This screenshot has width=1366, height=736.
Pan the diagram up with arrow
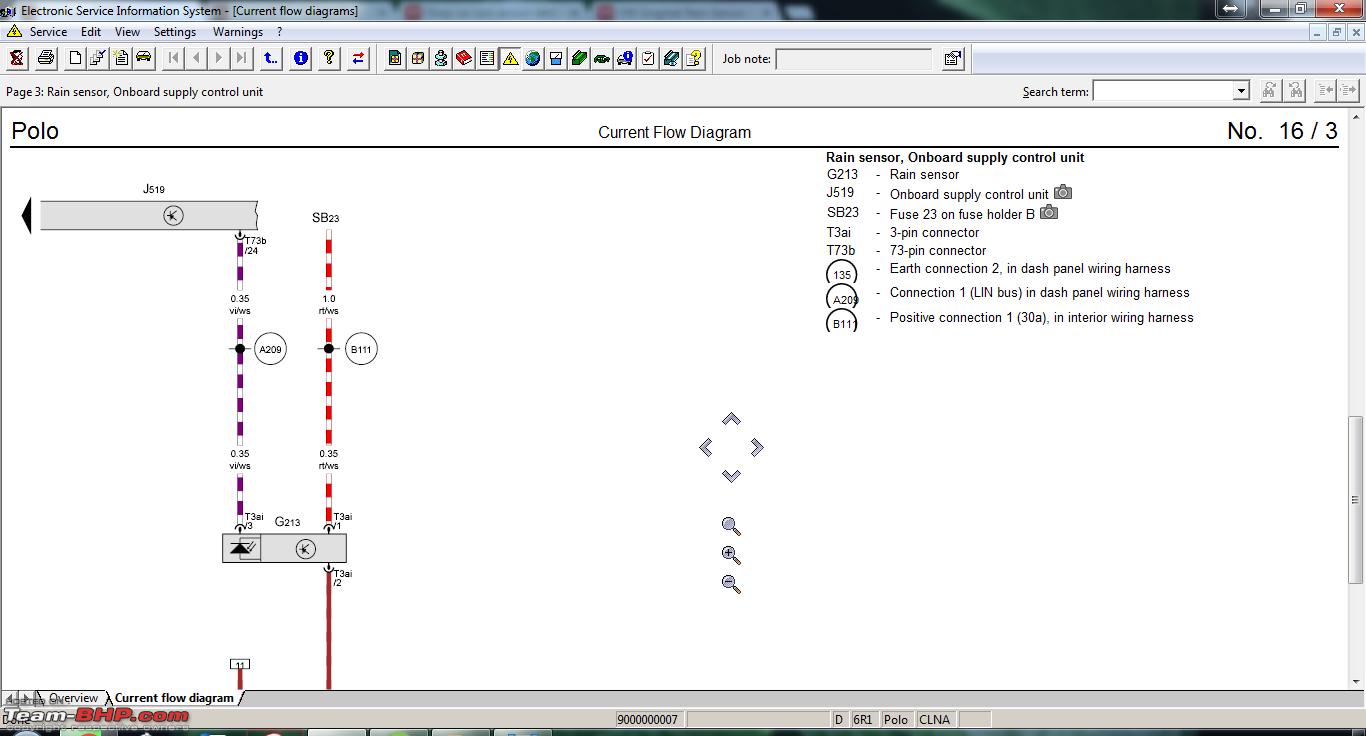click(x=731, y=419)
